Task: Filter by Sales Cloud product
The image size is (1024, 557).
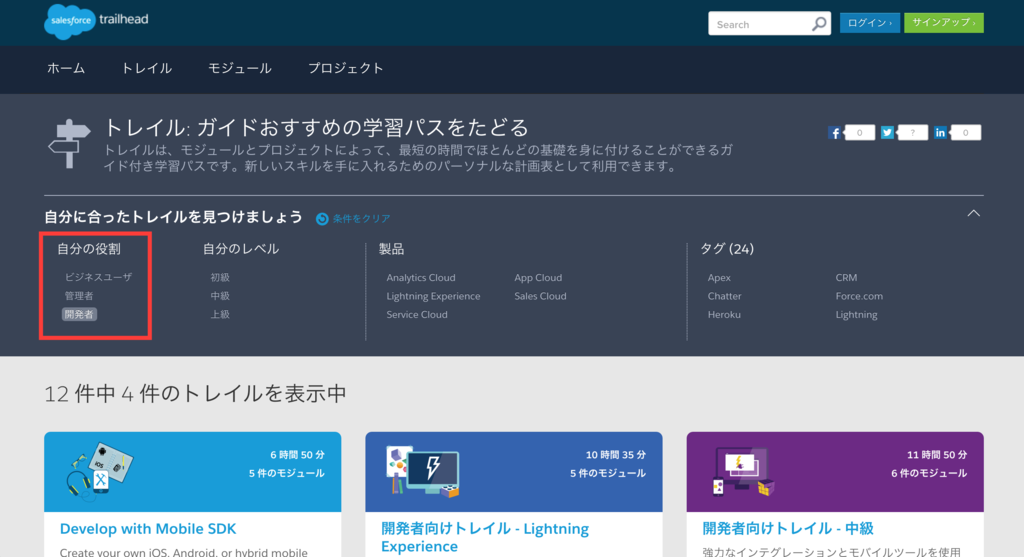Action: 540,296
